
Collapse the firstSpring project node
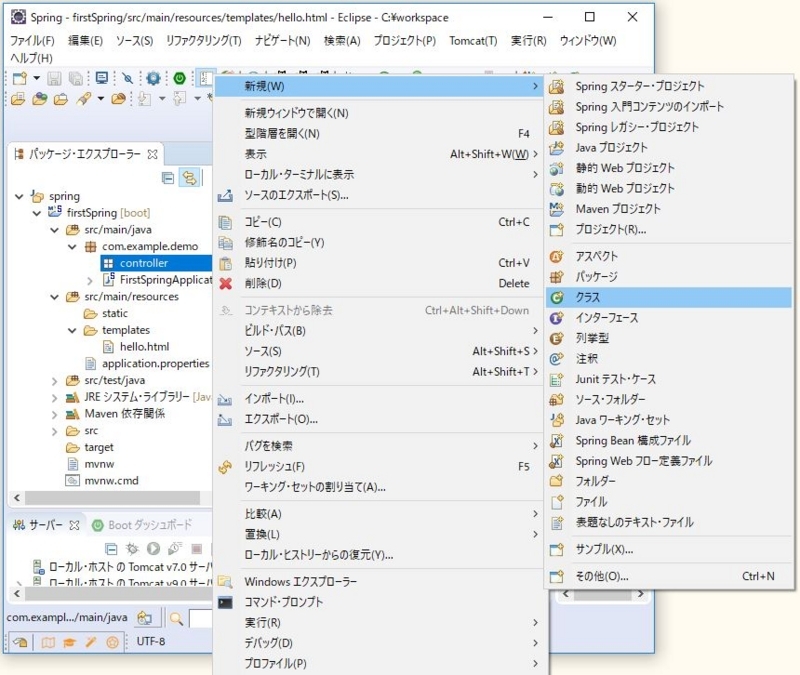(x=37, y=213)
